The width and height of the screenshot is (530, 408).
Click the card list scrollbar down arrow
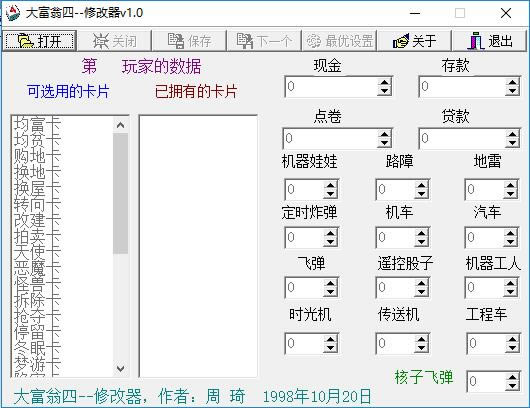[121, 368]
